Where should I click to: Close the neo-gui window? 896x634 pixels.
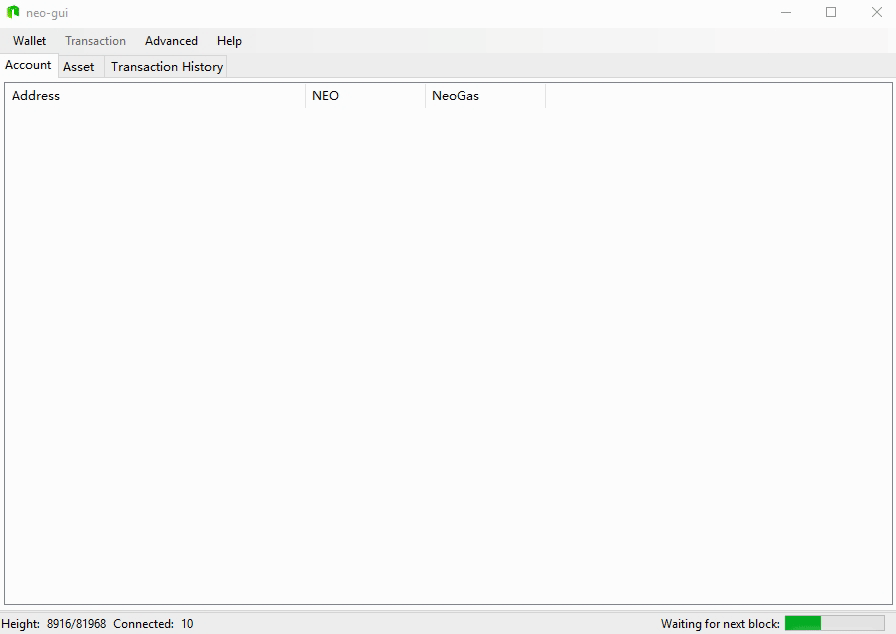tap(876, 13)
